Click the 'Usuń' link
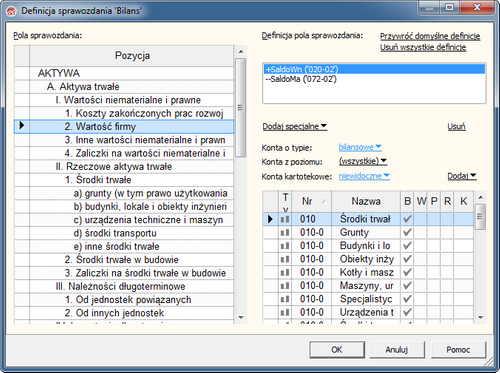This screenshot has height=373, width=500. [456, 126]
